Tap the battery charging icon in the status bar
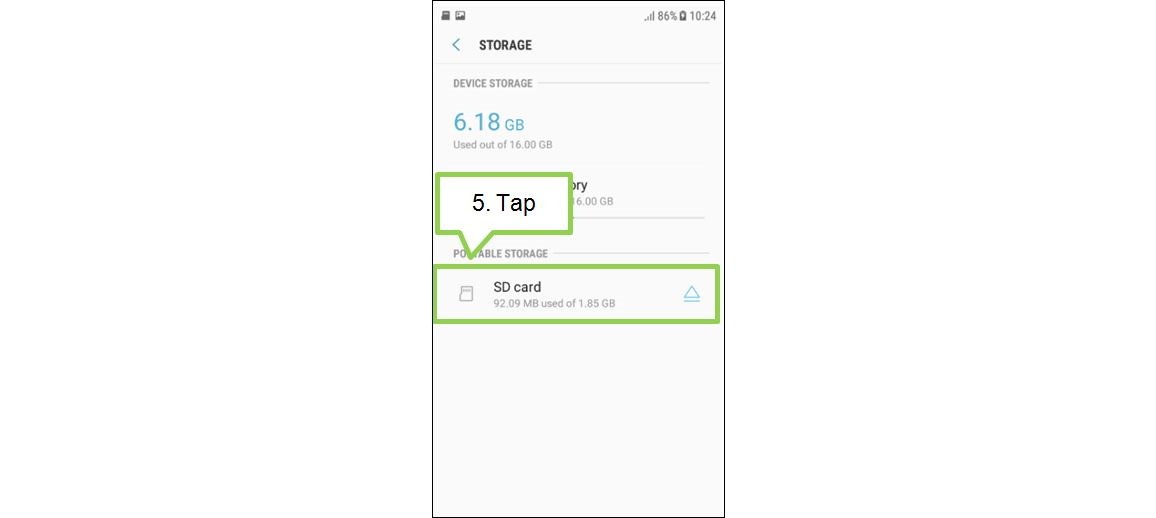Viewport: 1156px width, 518px height. 683,15
